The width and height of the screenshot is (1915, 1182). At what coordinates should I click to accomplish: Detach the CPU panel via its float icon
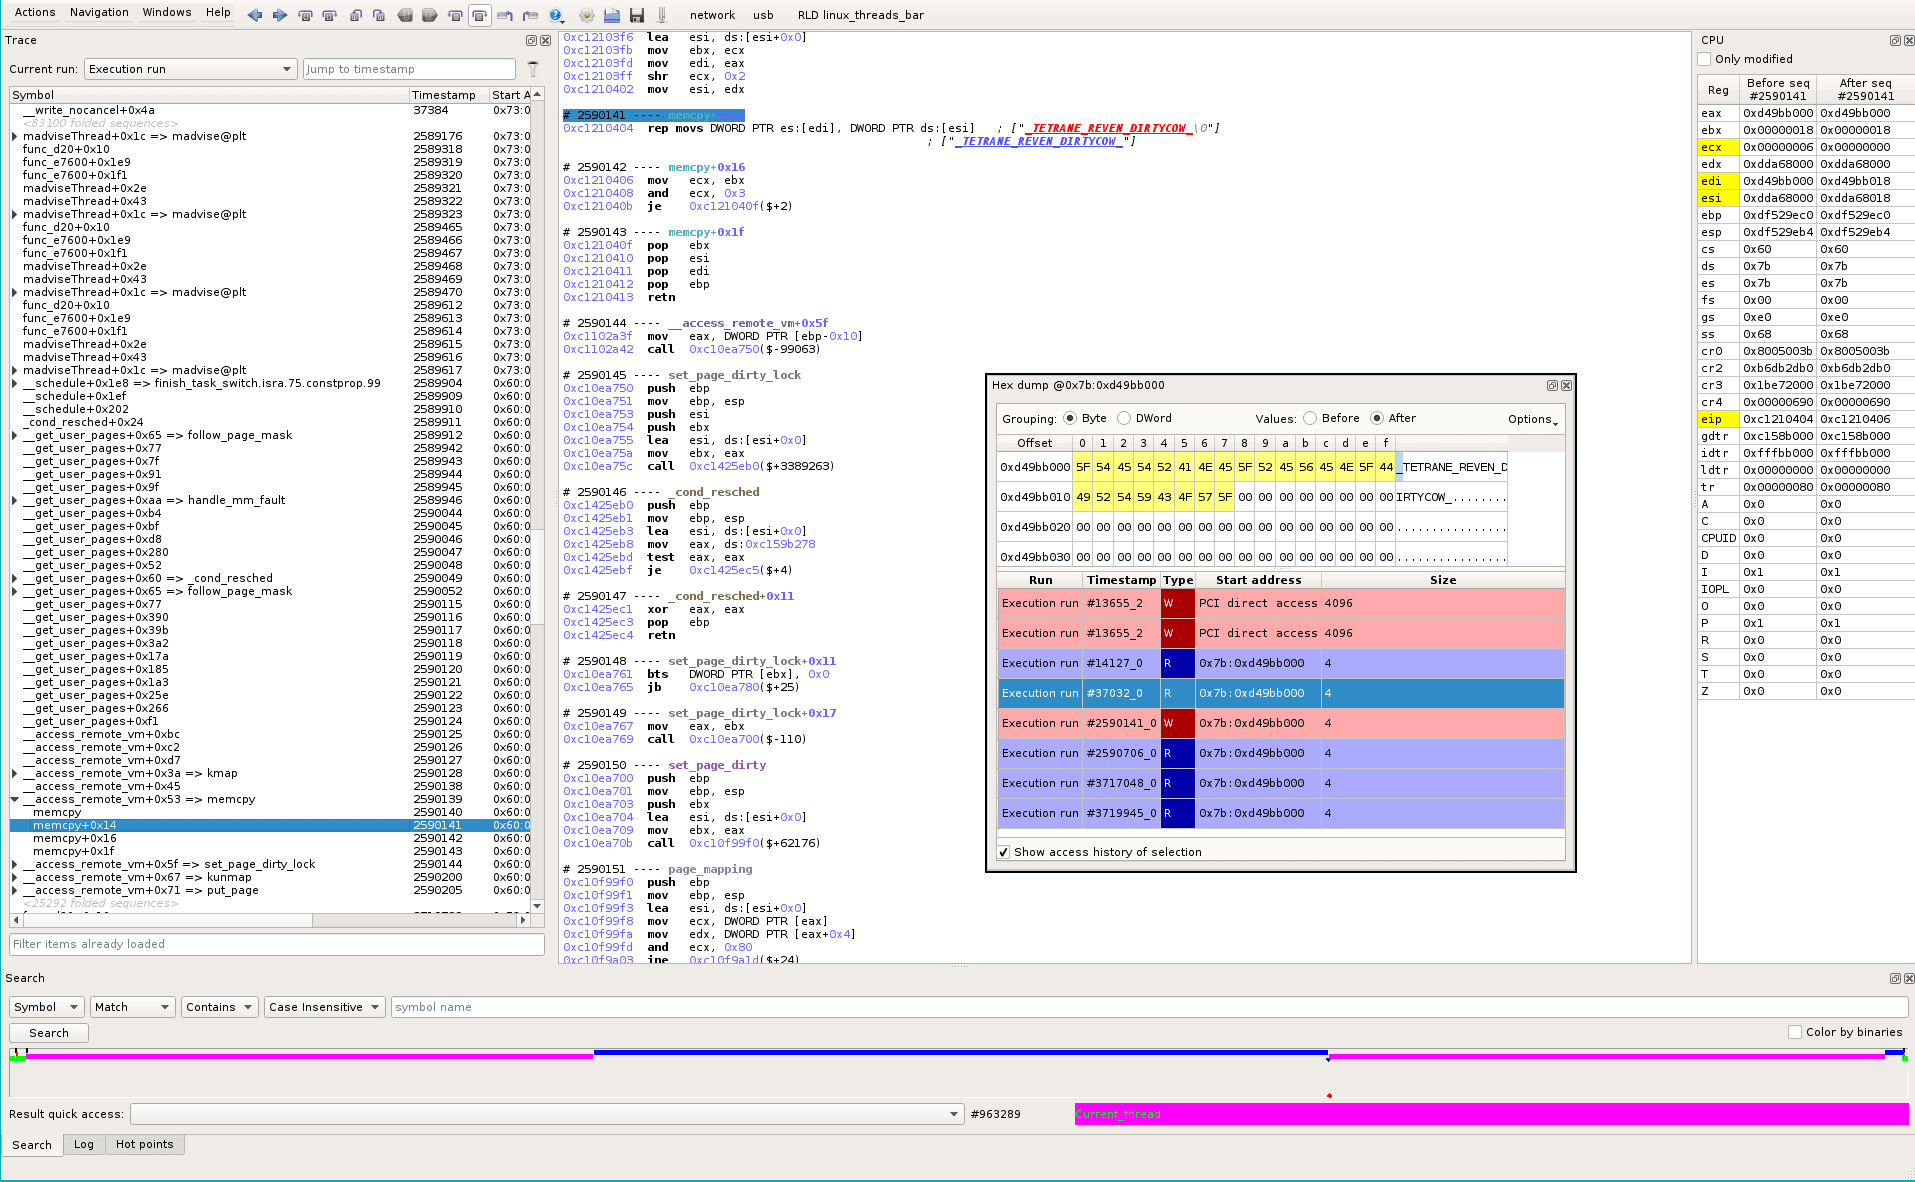pyautogui.click(x=1894, y=40)
